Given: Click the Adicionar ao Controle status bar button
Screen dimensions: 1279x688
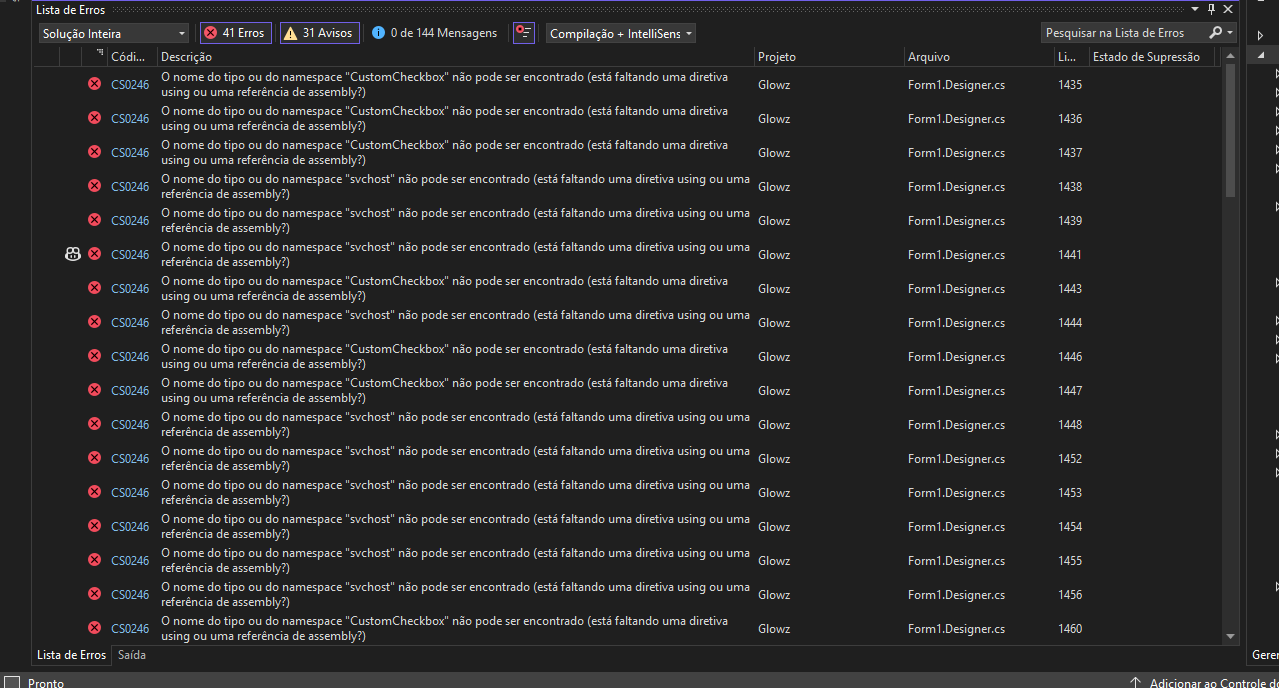Looking at the screenshot, I should point(1203,681).
